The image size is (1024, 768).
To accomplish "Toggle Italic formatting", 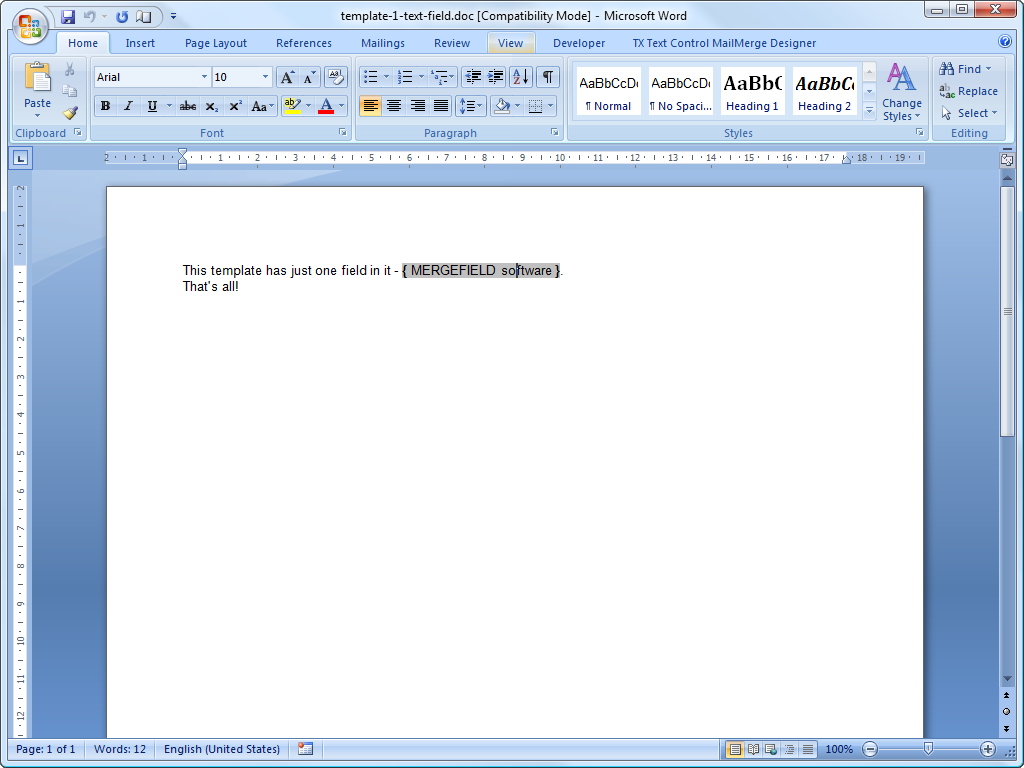I will 128,106.
